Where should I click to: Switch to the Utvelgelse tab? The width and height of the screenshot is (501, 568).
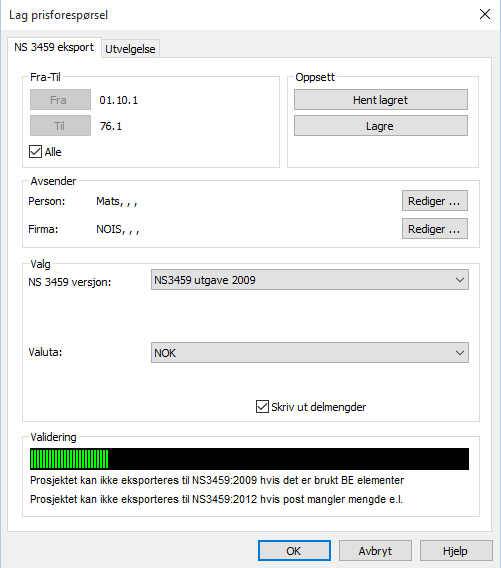(x=130, y=49)
